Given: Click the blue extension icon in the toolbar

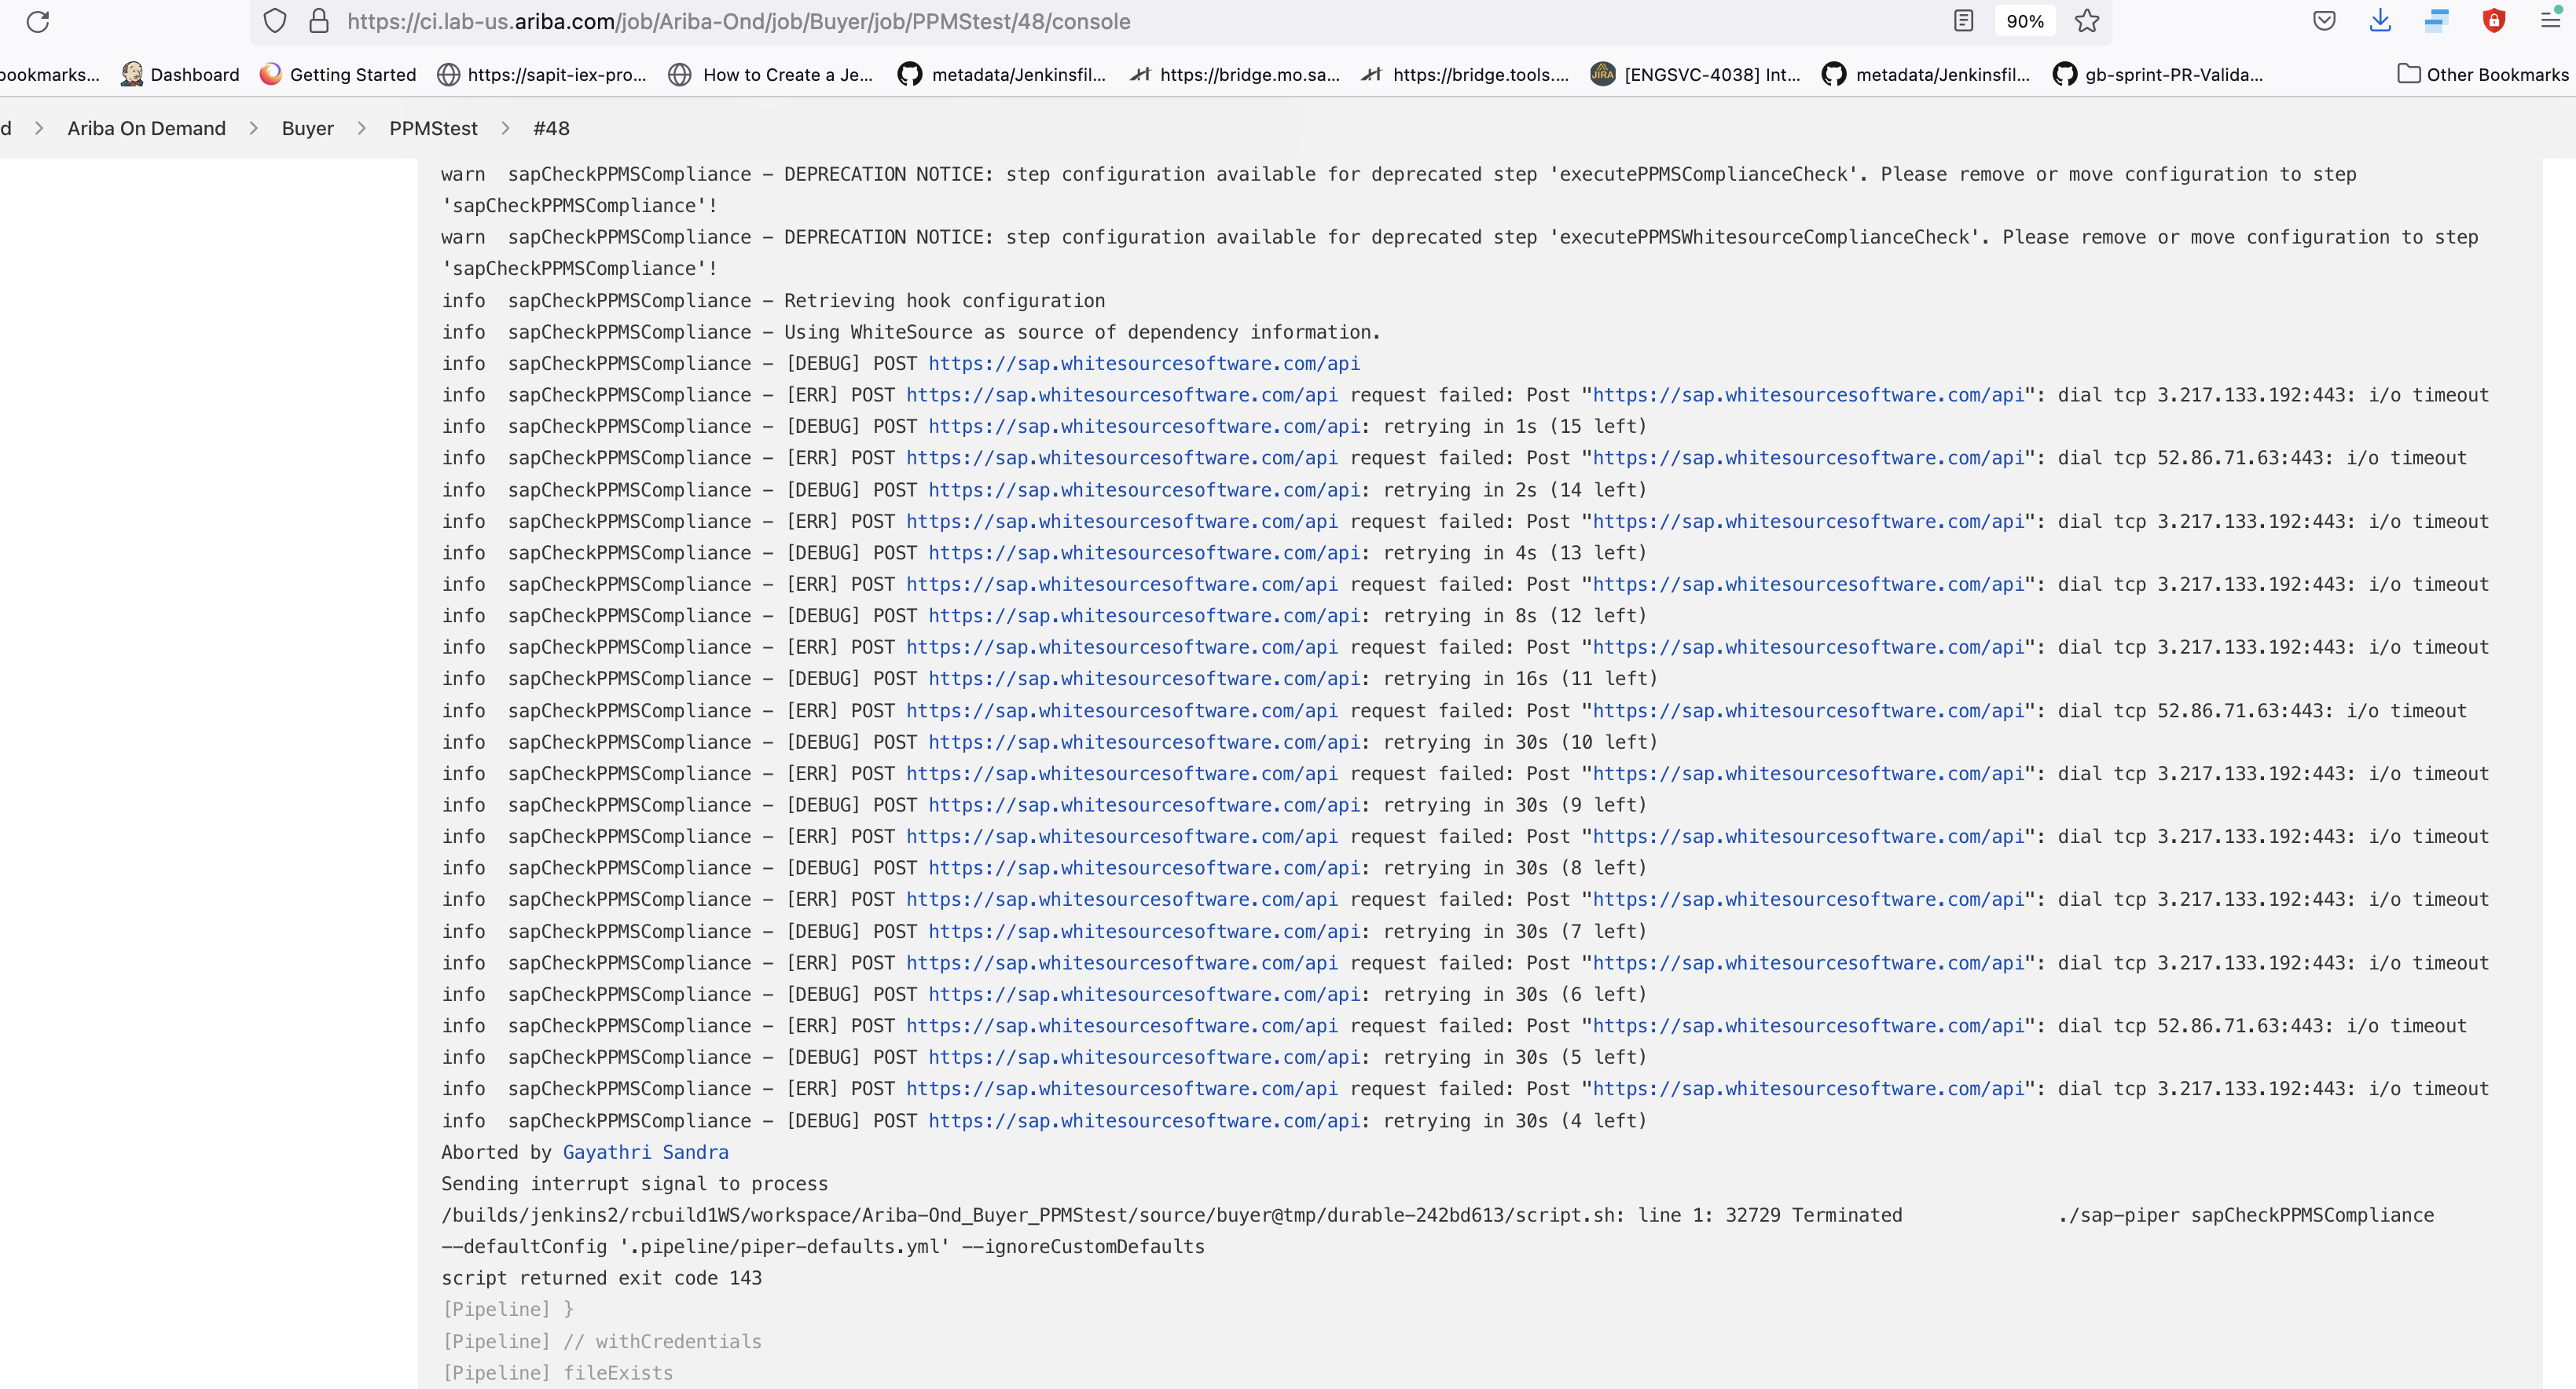Looking at the screenshot, I should coord(2437,20).
